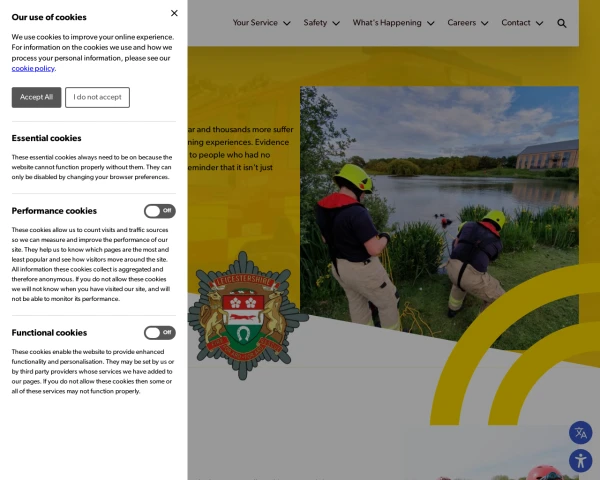Open the language translation icon
The height and width of the screenshot is (480, 600).
[580, 433]
